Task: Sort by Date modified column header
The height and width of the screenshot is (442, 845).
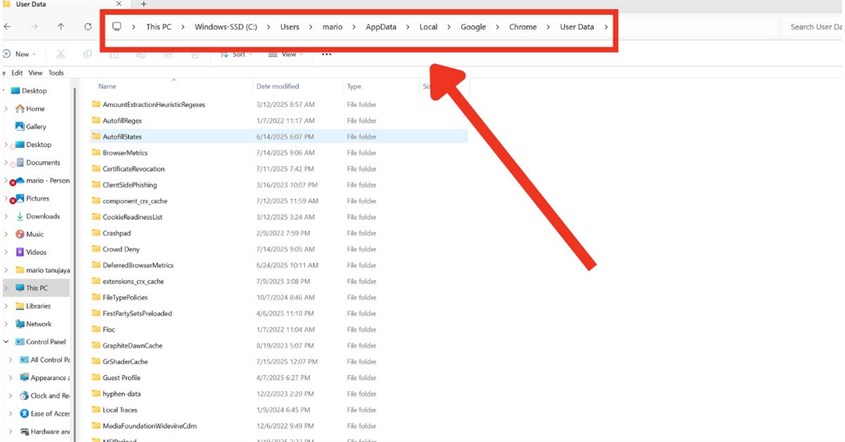Action: pos(278,86)
